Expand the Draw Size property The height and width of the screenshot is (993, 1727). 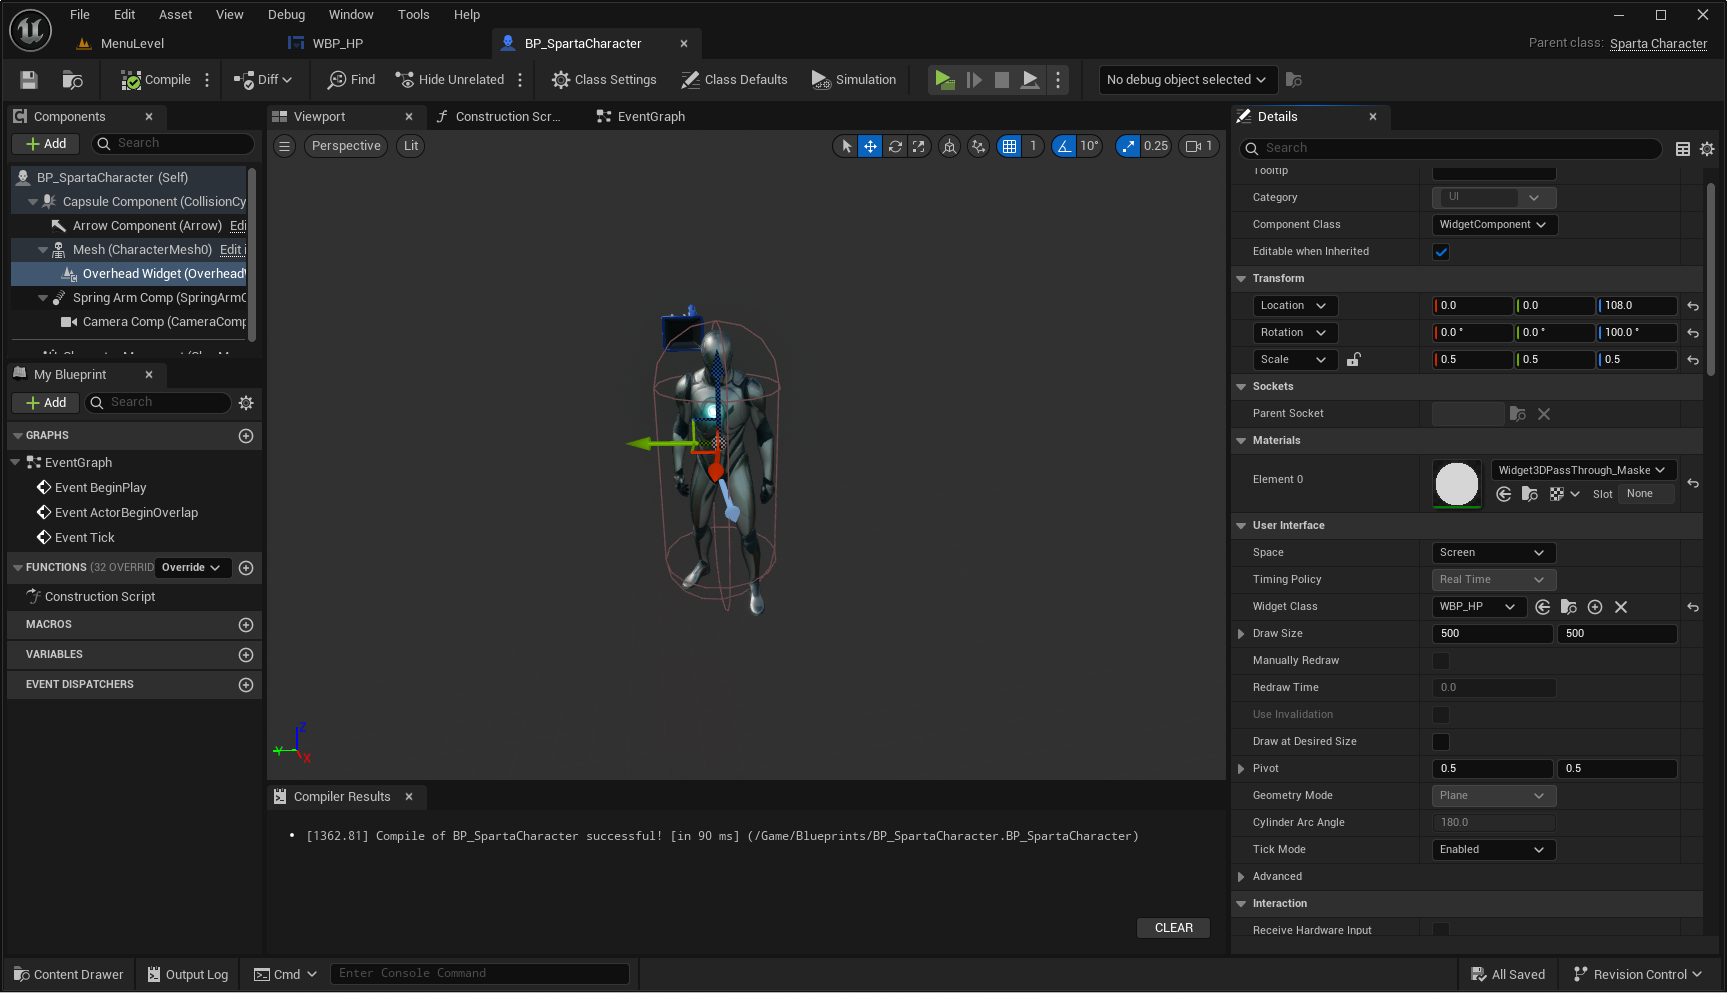coord(1241,634)
